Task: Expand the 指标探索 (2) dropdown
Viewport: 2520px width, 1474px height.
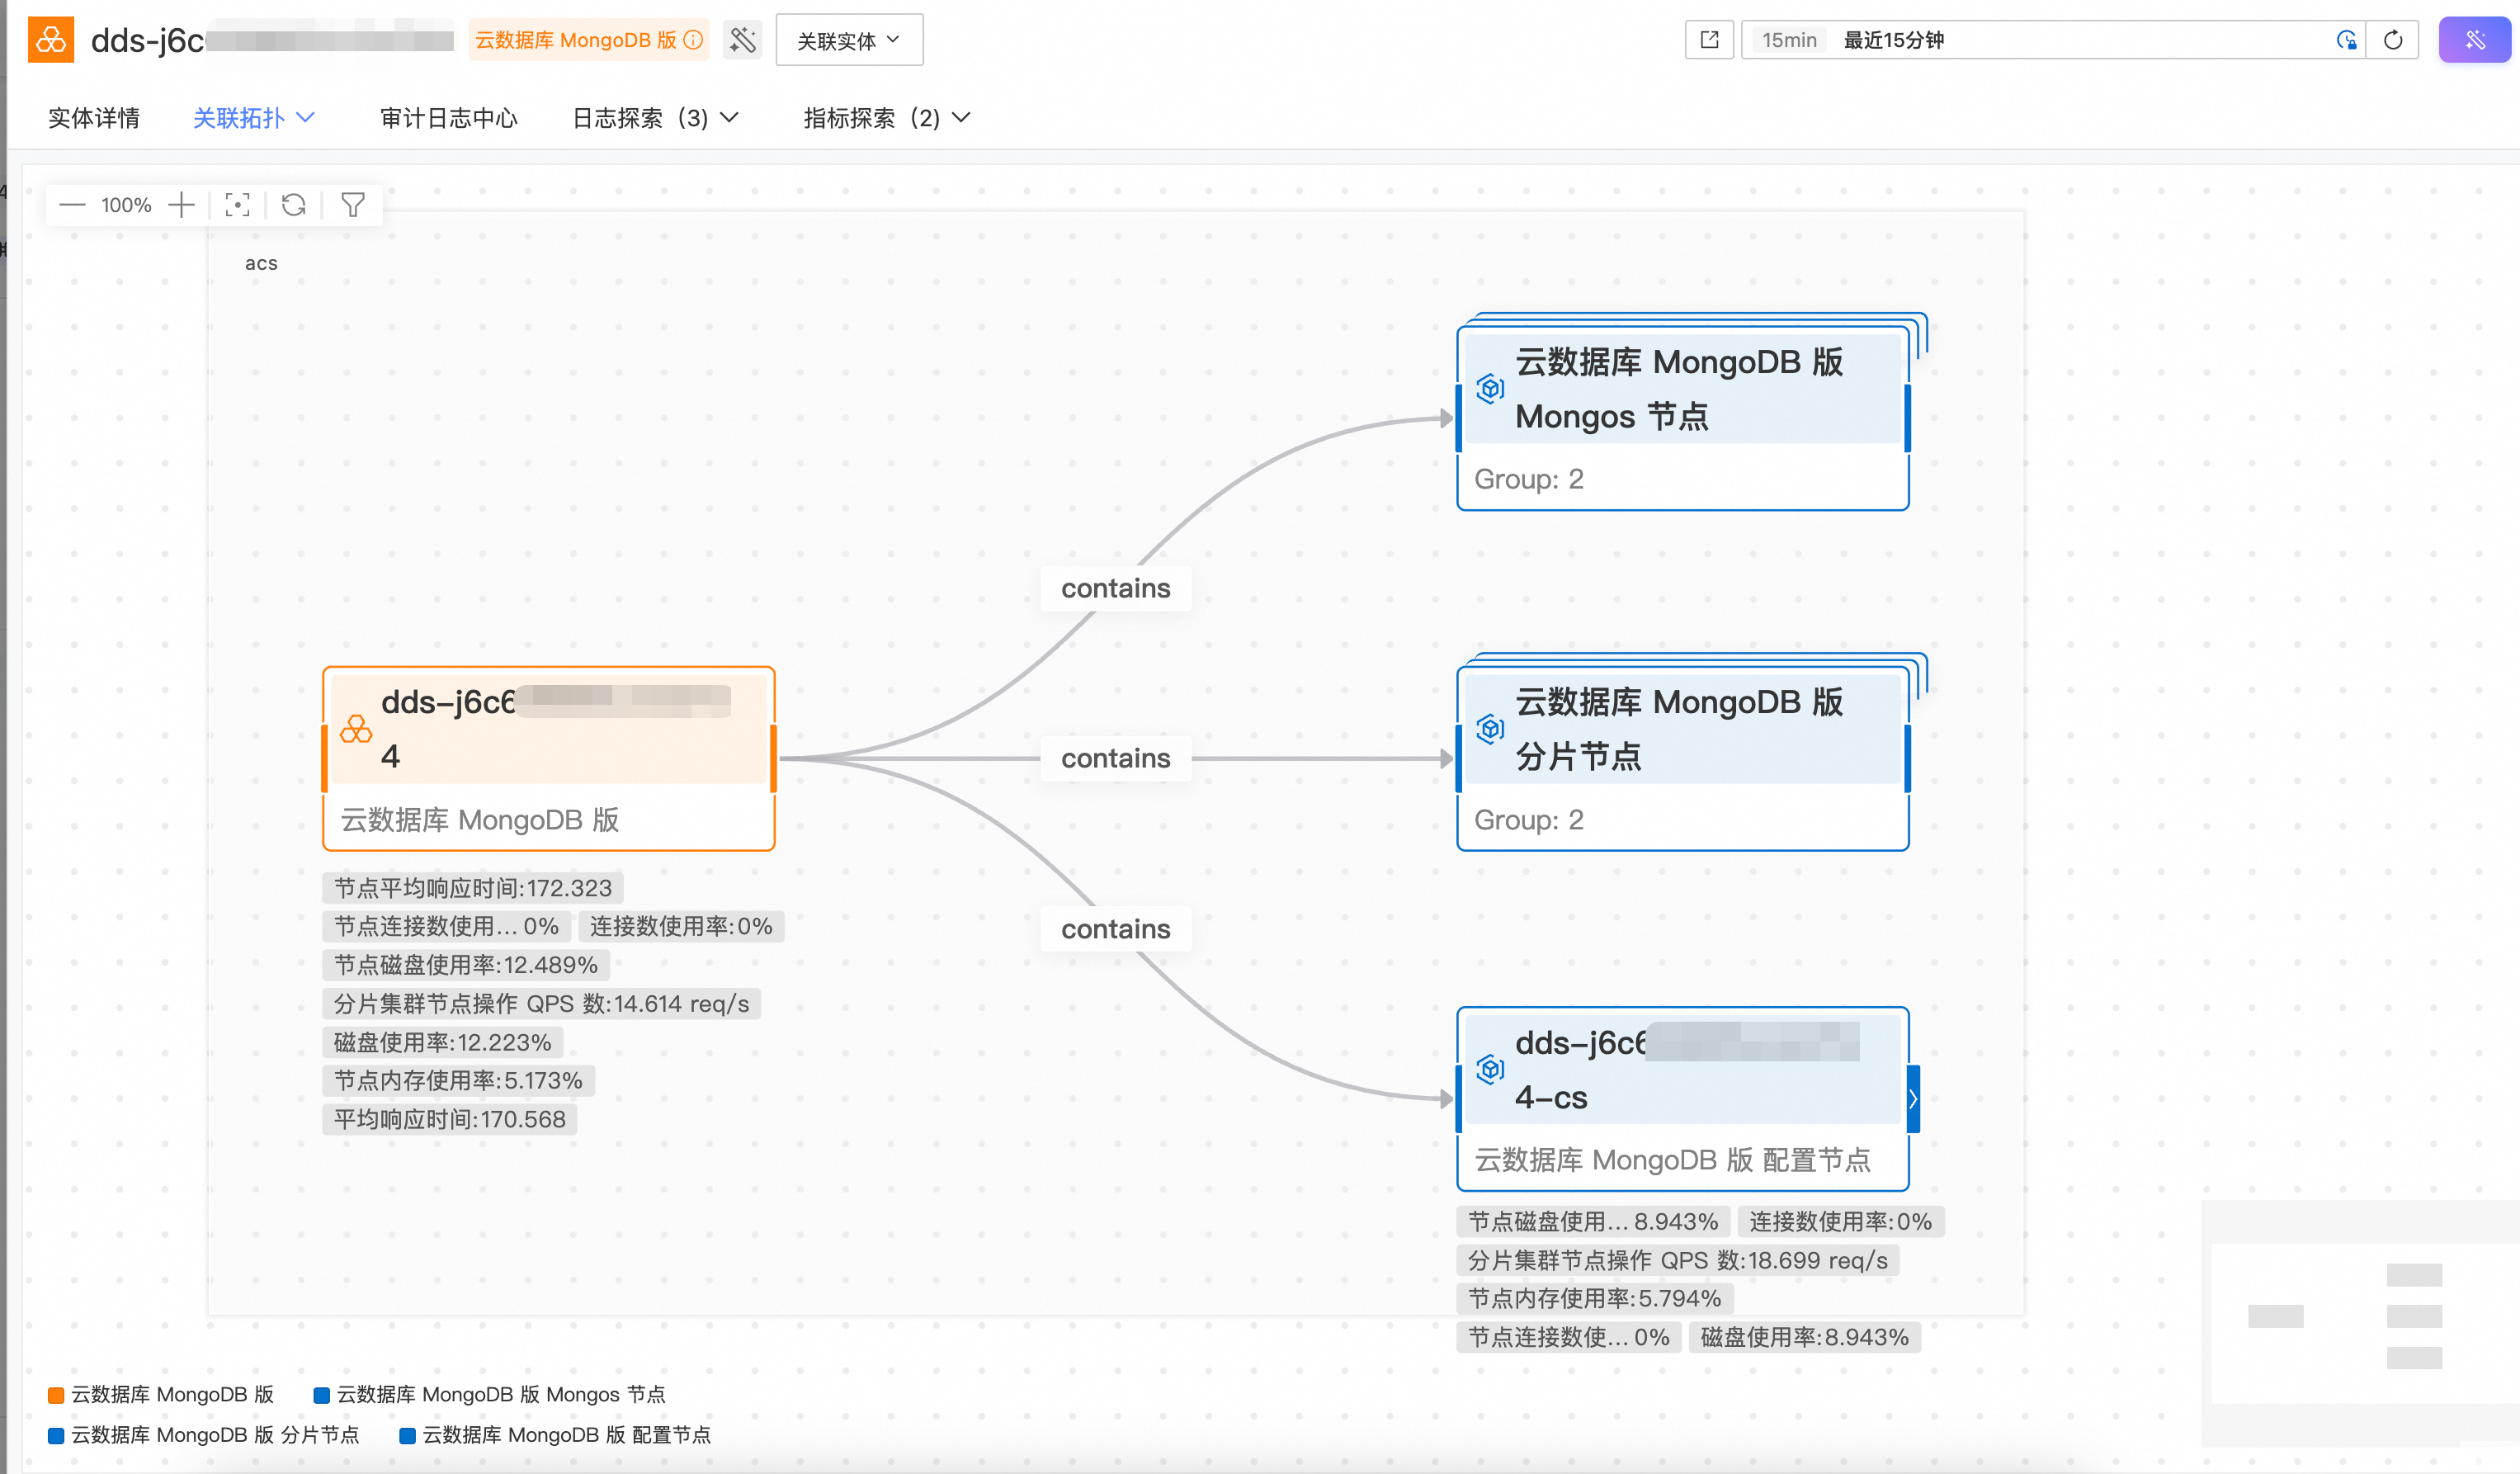Action: click(886, 118)
